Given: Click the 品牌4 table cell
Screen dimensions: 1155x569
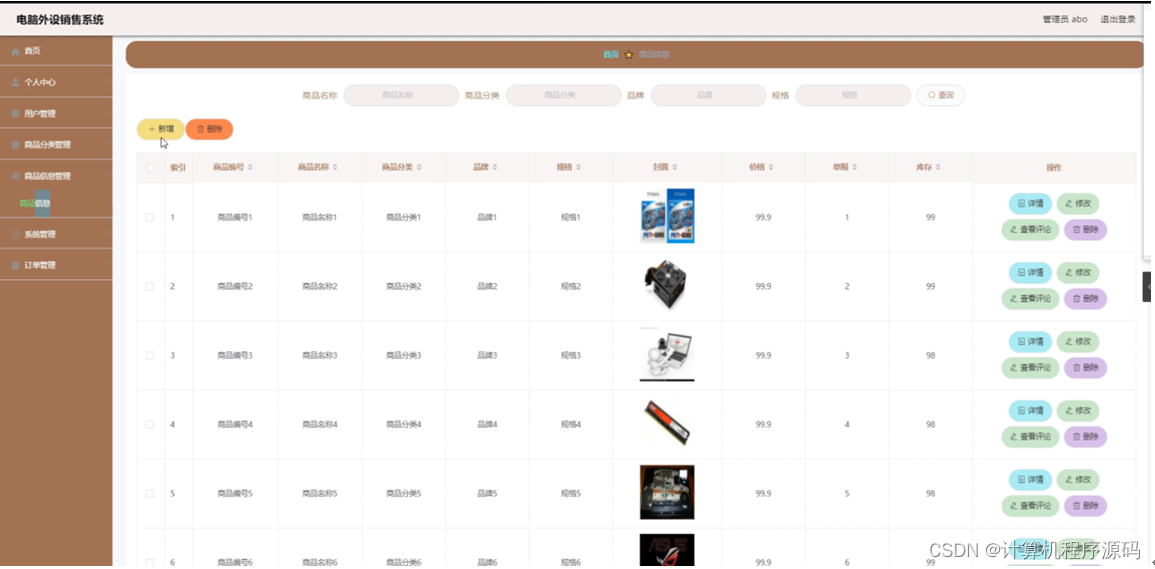Looking at the screenshot, I should [487, 425].
